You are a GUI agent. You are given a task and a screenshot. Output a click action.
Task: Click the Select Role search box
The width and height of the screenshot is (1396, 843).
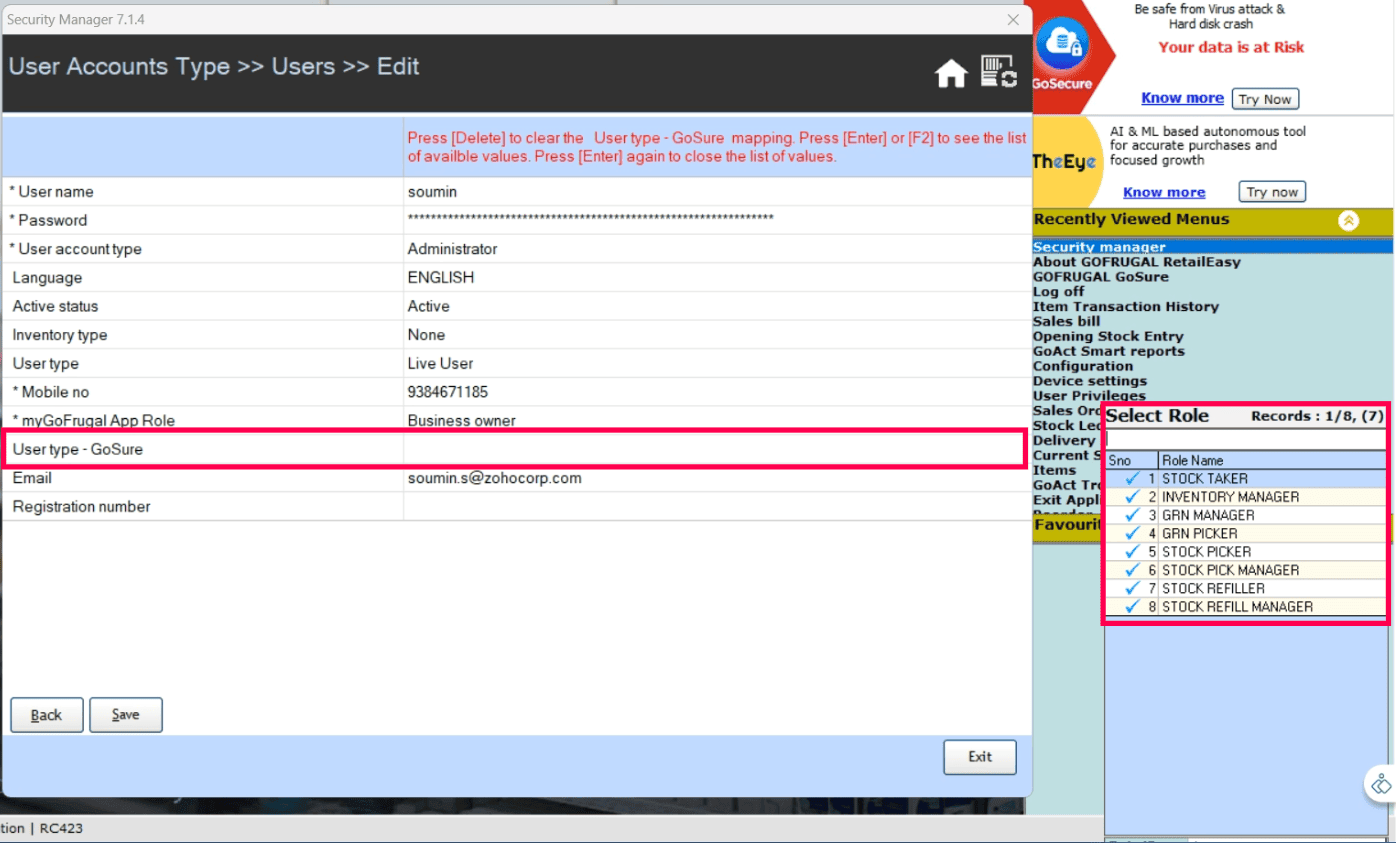(1245, 438)
